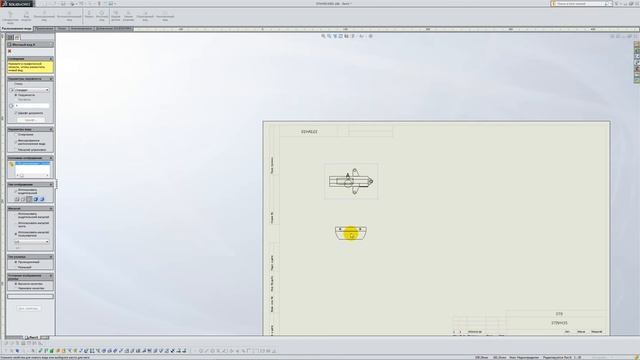
Task: Collapse the Detail View options section
Action: 51,129
